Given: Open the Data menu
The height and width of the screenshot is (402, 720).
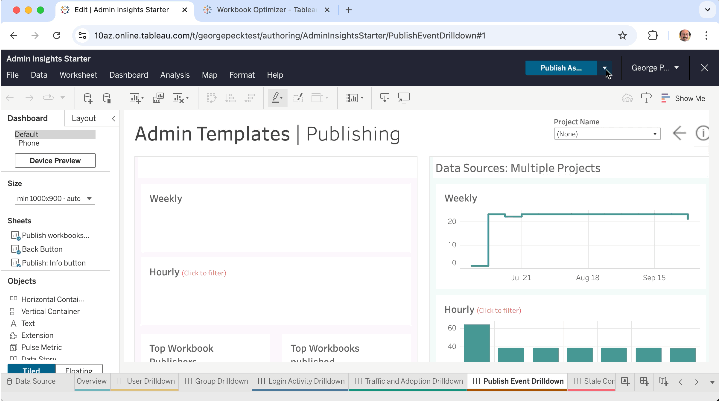Looking at the screenshot, I should [39, 75].
